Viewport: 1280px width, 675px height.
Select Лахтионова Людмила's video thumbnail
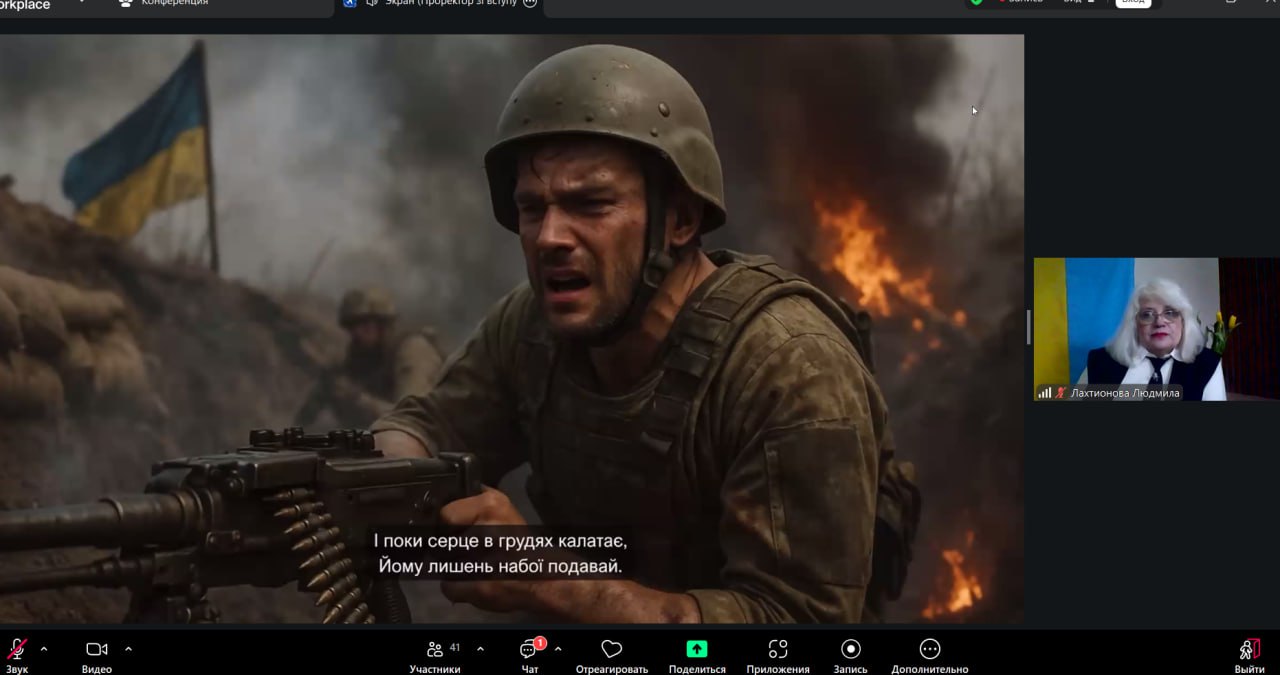click(x=1126, y=328)
